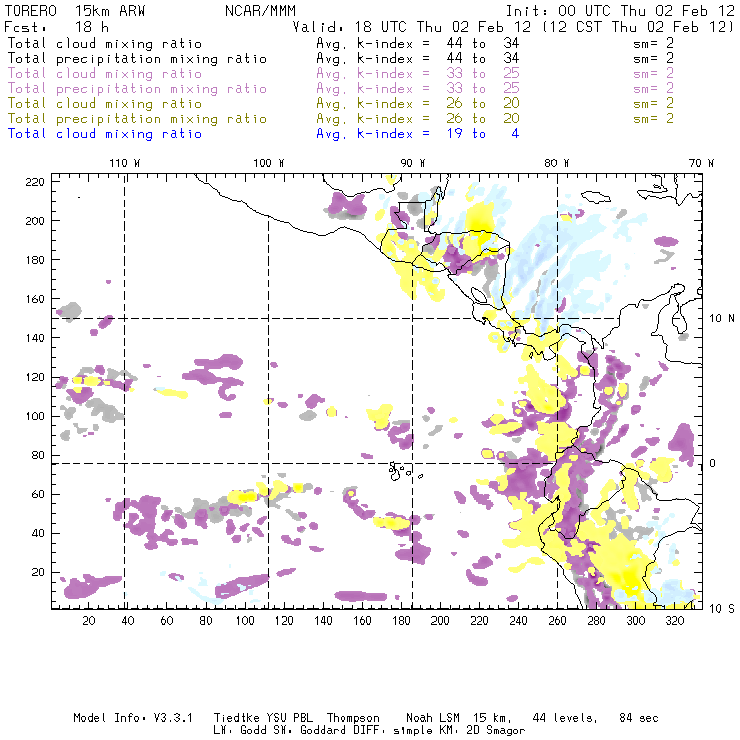Click the '70 W' longitude label
This screenshot has height=740, width=740.
pos(701,163)
